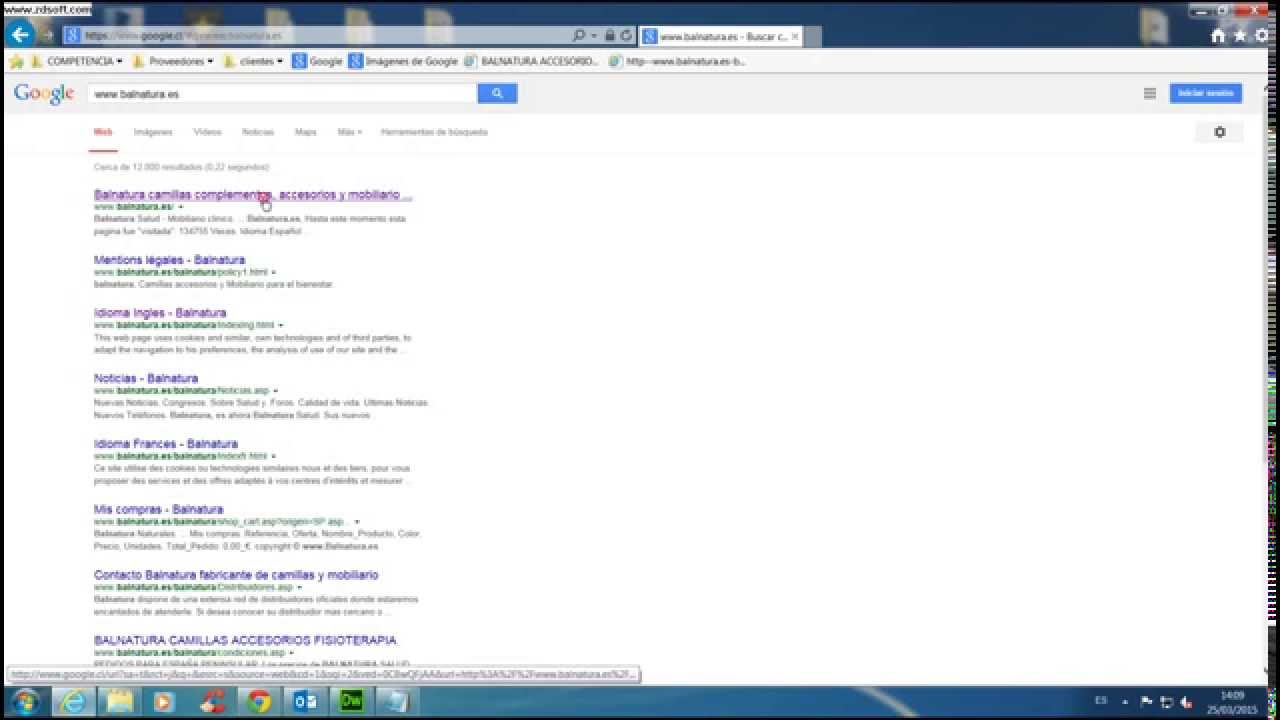Click the Cerca de 12.000 resultados text
The height and width of the screenshot is (720, 1280).
181,167
